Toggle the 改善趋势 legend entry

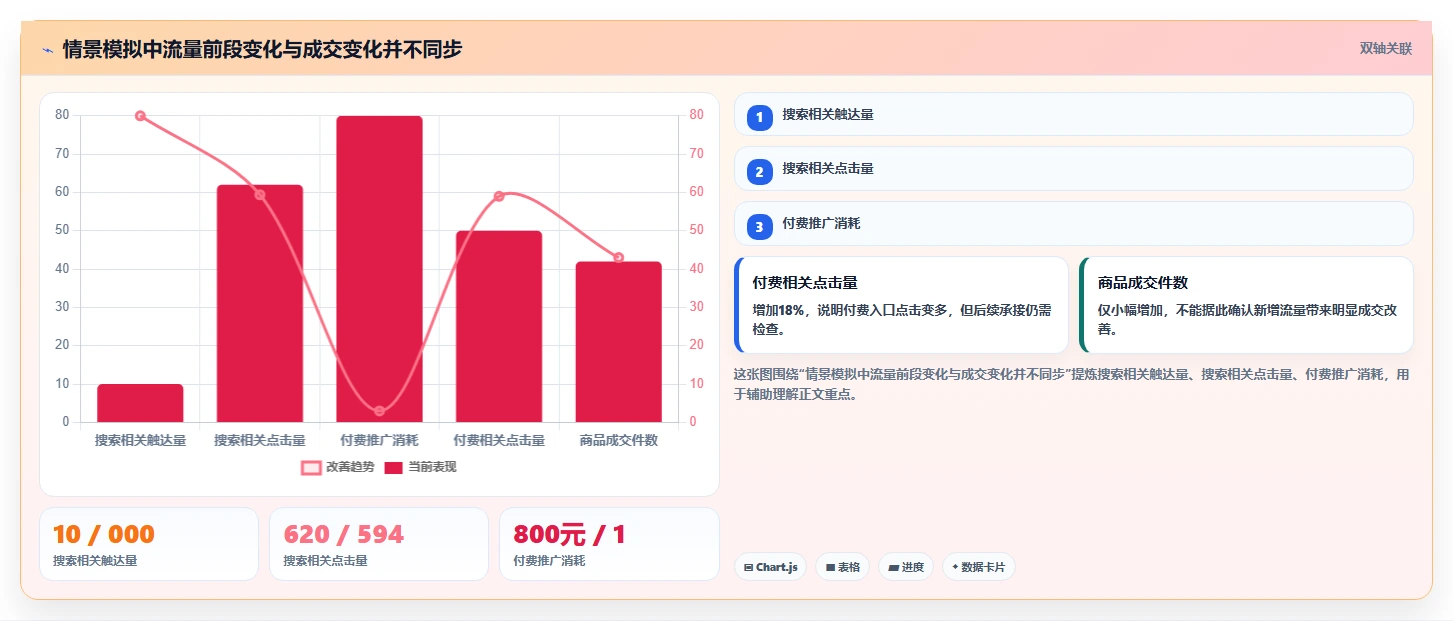pos(338,467)
